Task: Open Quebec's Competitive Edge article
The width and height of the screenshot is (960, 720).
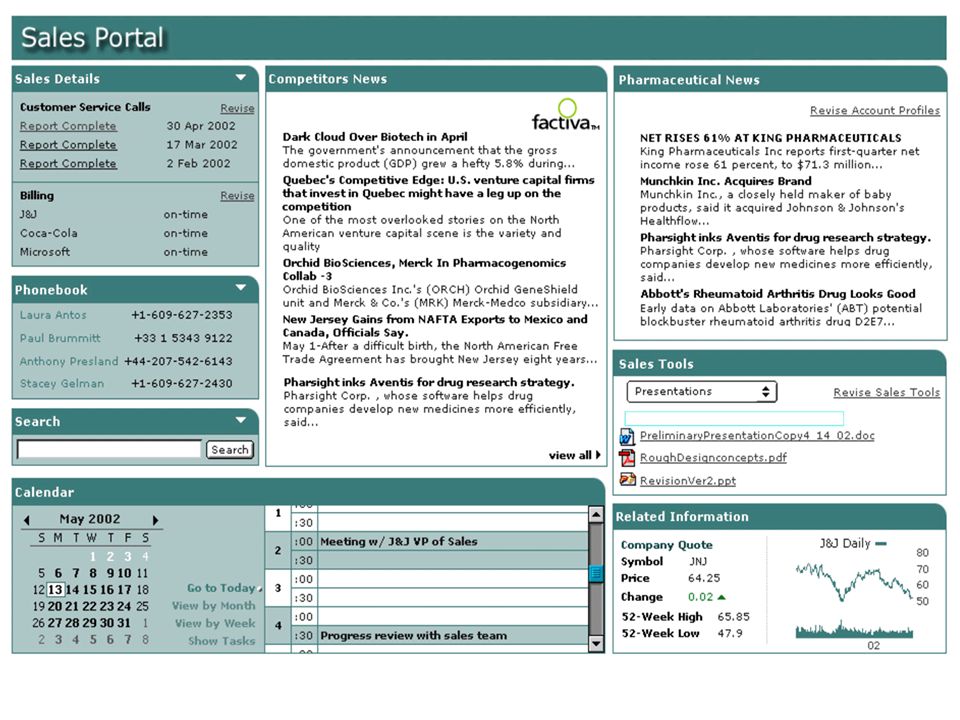Action: (438, 193)
